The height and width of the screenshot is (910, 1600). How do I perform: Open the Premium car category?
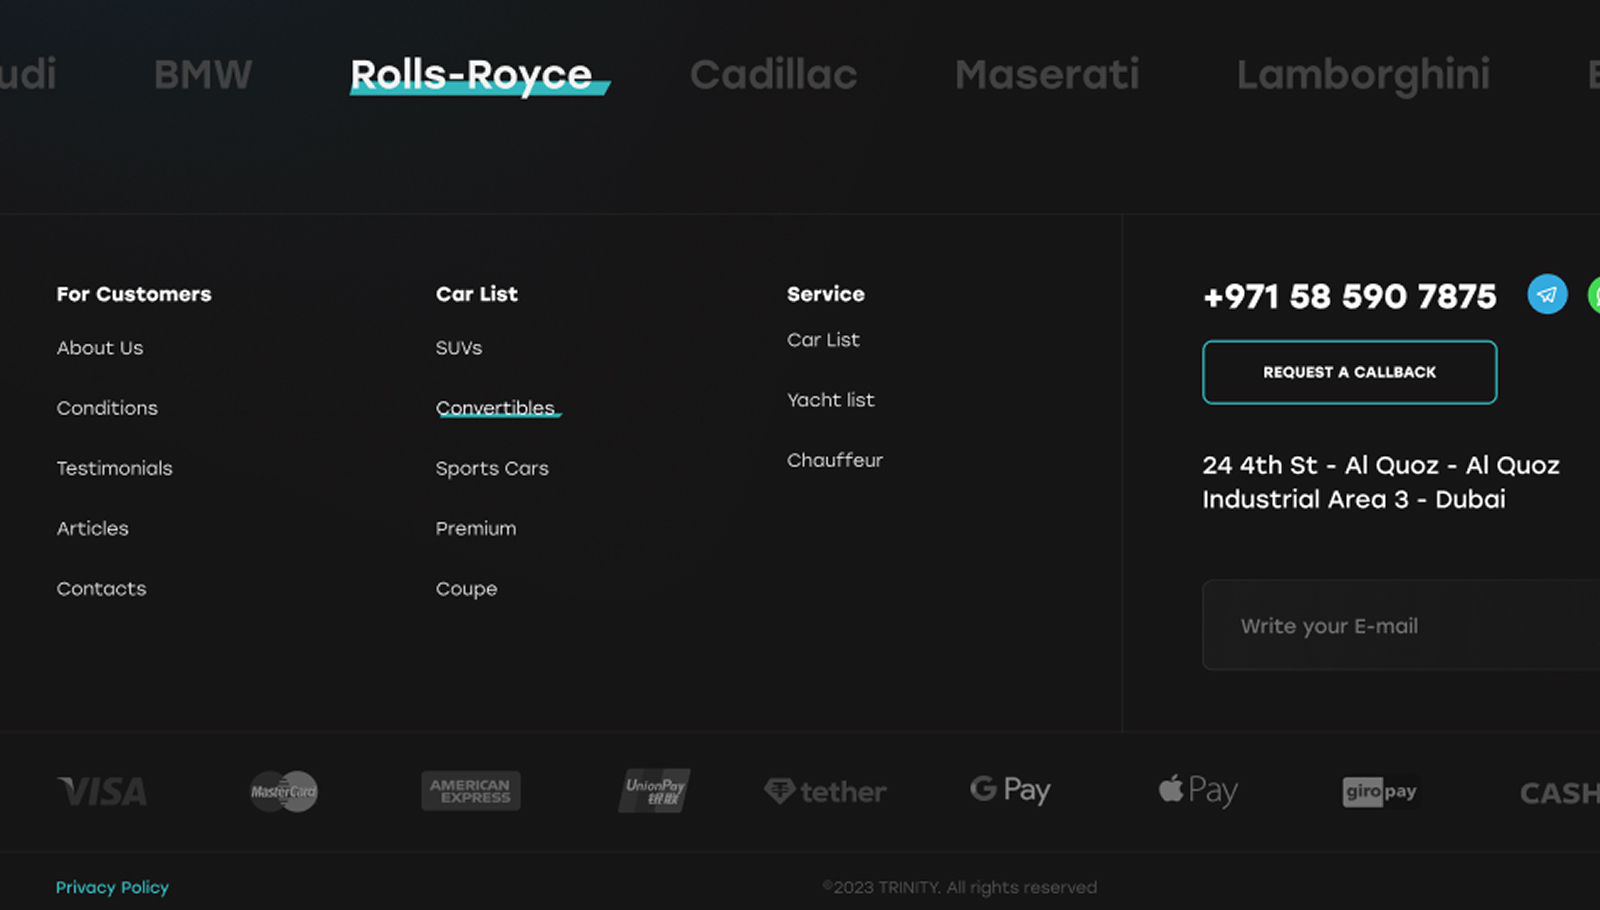(476, 528)
